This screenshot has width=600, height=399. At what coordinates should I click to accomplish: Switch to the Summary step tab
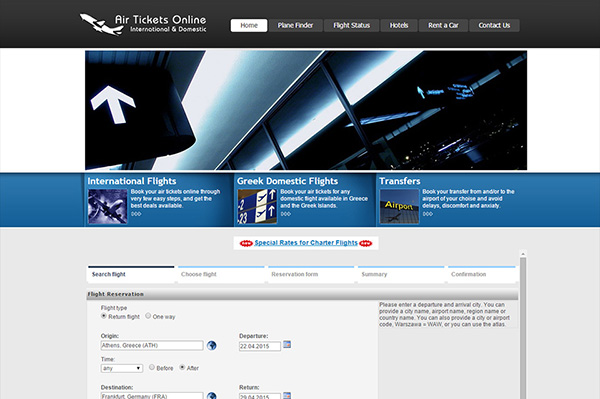[401, 274]
